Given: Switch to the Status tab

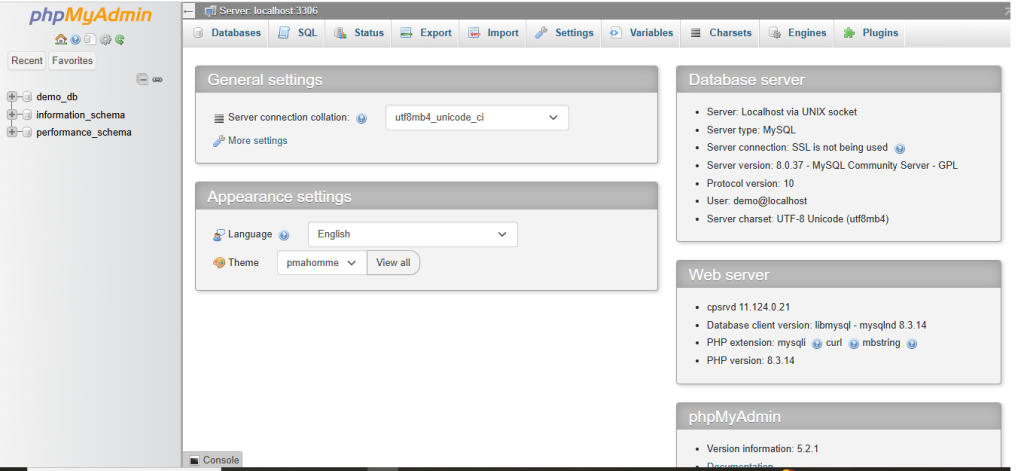Looking at the screenshot, I should pyautogui.click(x=359, y=33).
